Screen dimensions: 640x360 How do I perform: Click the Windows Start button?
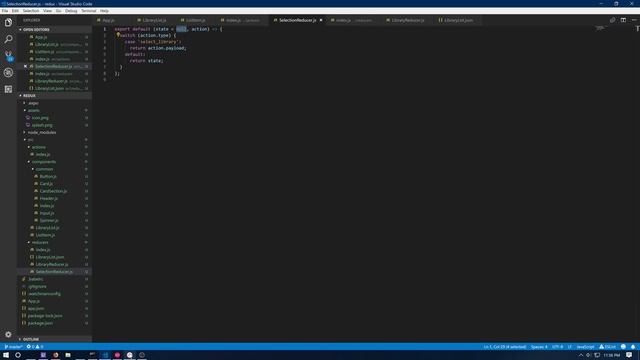click(6, 355)
